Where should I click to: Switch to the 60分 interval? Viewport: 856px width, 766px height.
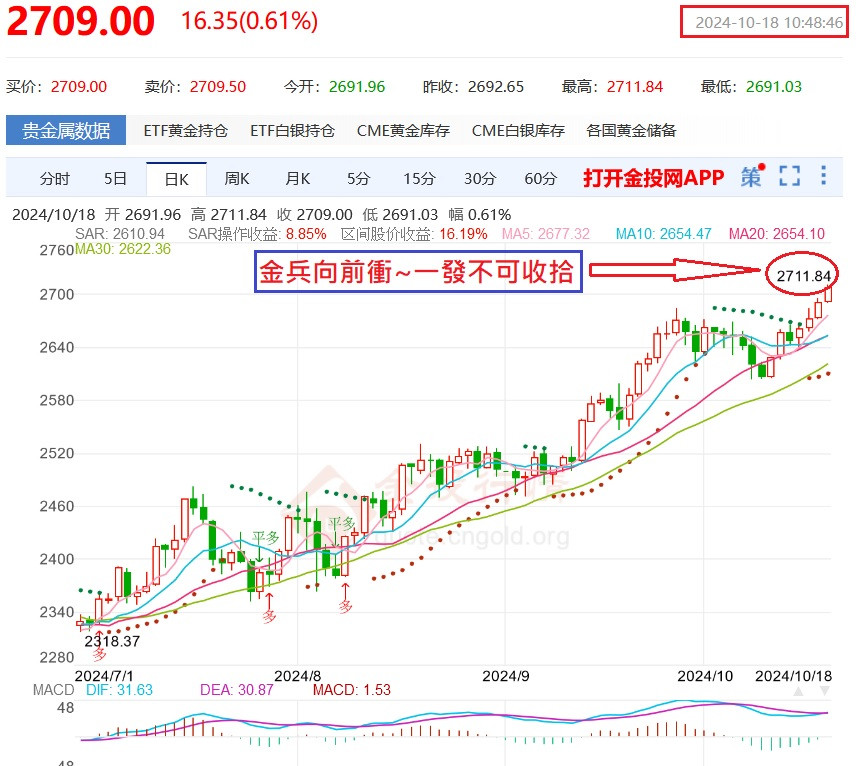(x=540, y=179)
